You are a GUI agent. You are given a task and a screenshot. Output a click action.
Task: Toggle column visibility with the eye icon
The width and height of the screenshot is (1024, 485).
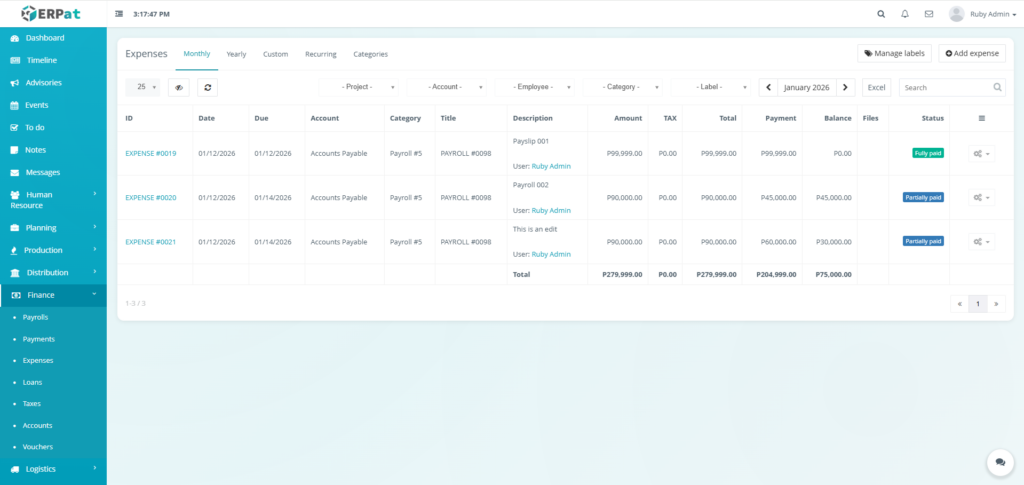coord(179,87)
